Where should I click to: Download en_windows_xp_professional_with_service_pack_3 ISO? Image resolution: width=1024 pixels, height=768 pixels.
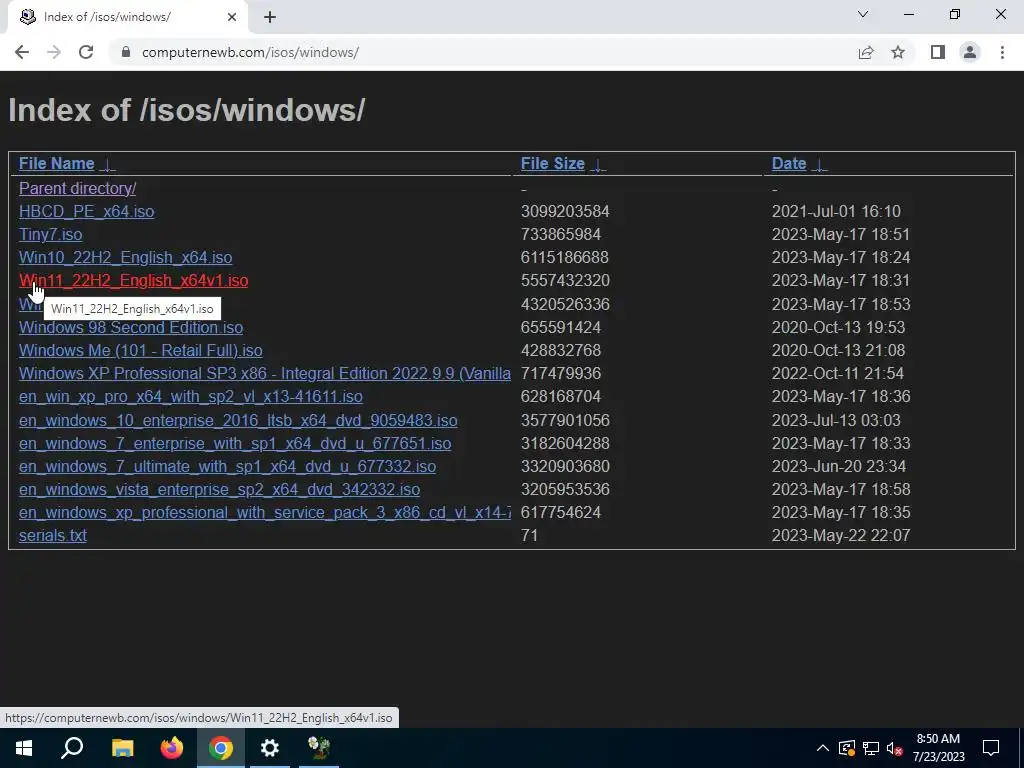point(264,513)
